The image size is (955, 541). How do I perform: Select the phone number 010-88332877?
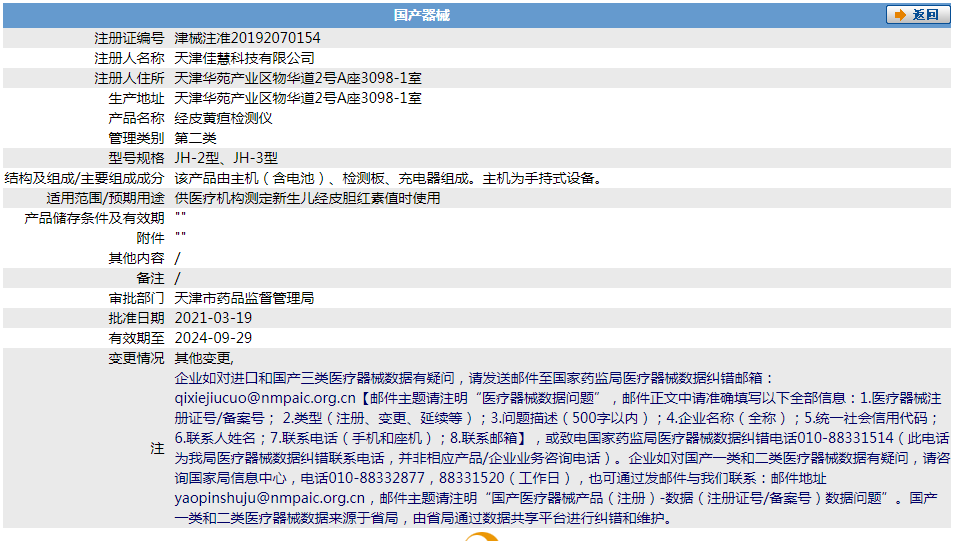tap(376, 478)
